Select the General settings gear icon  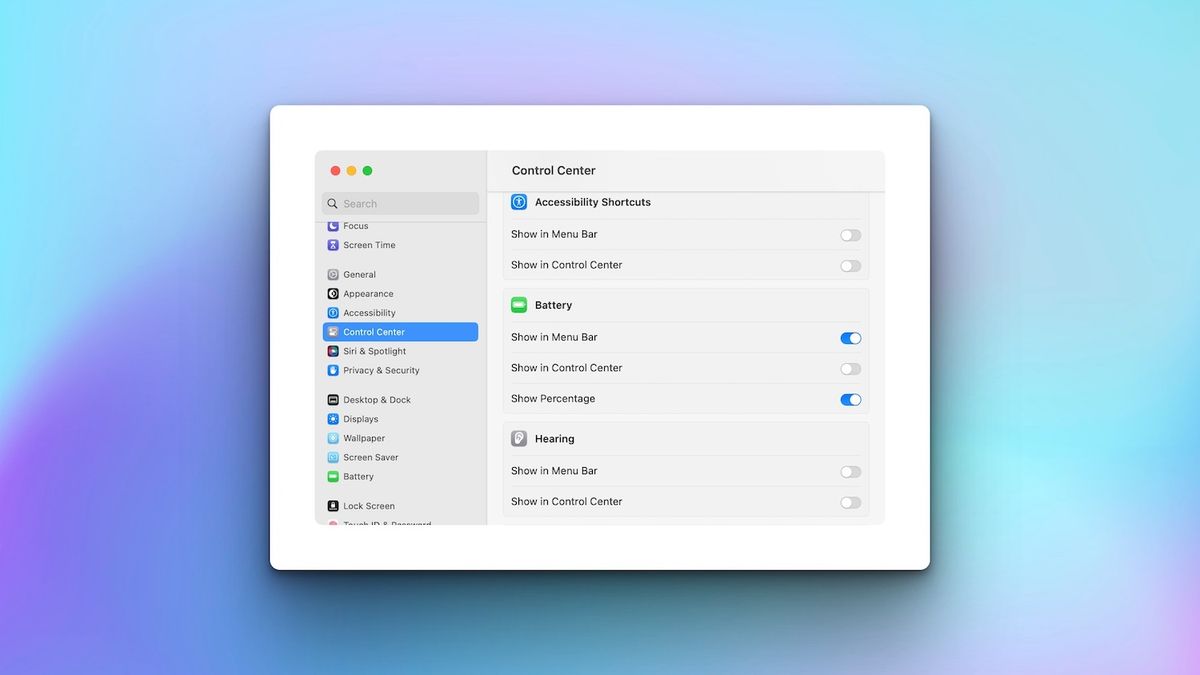tap(332, 274)
